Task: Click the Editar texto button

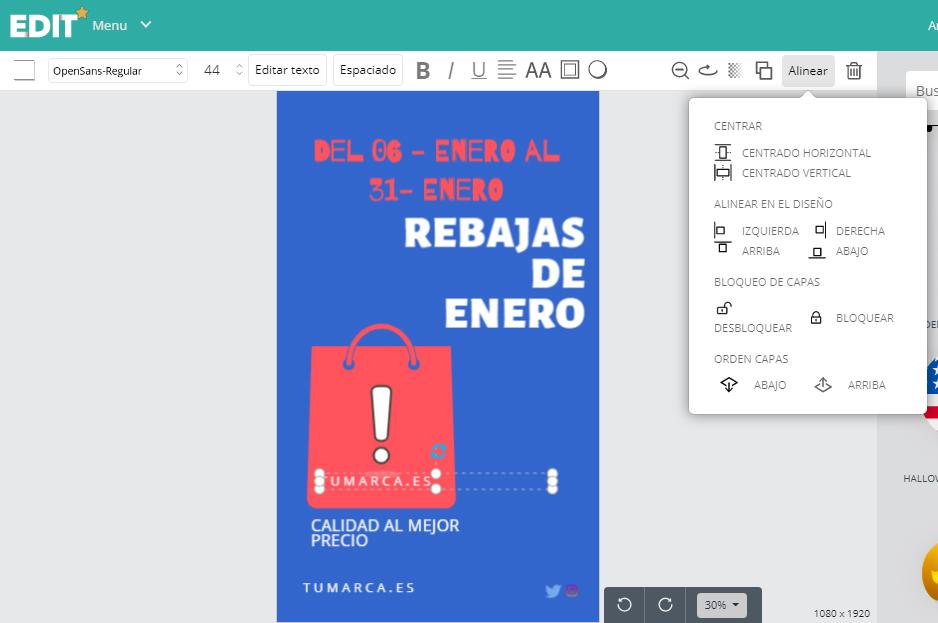Action: (287, 70)
